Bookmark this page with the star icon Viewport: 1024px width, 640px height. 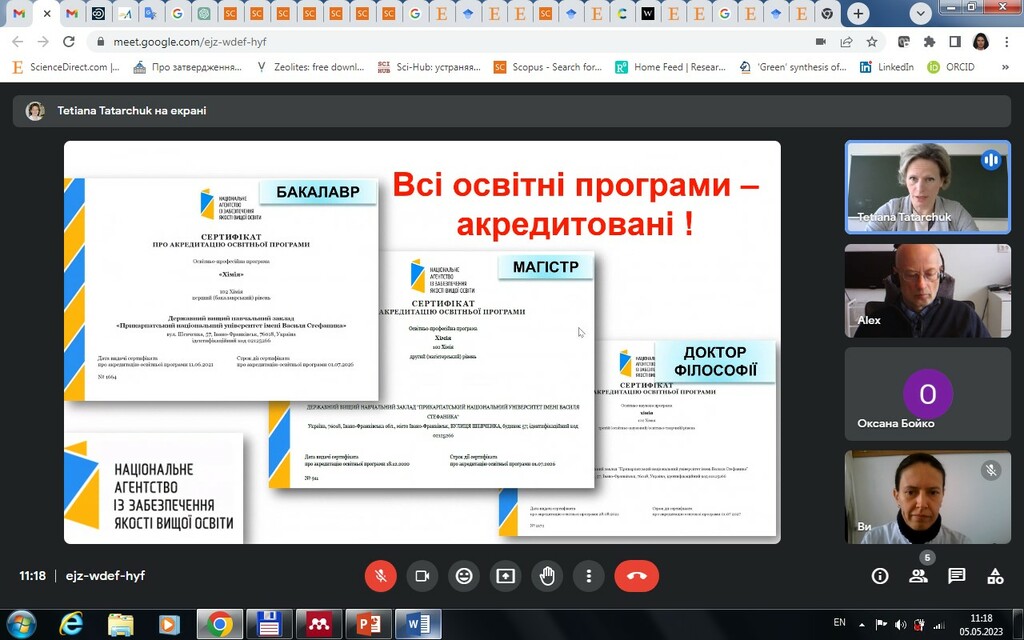point(872,42)
